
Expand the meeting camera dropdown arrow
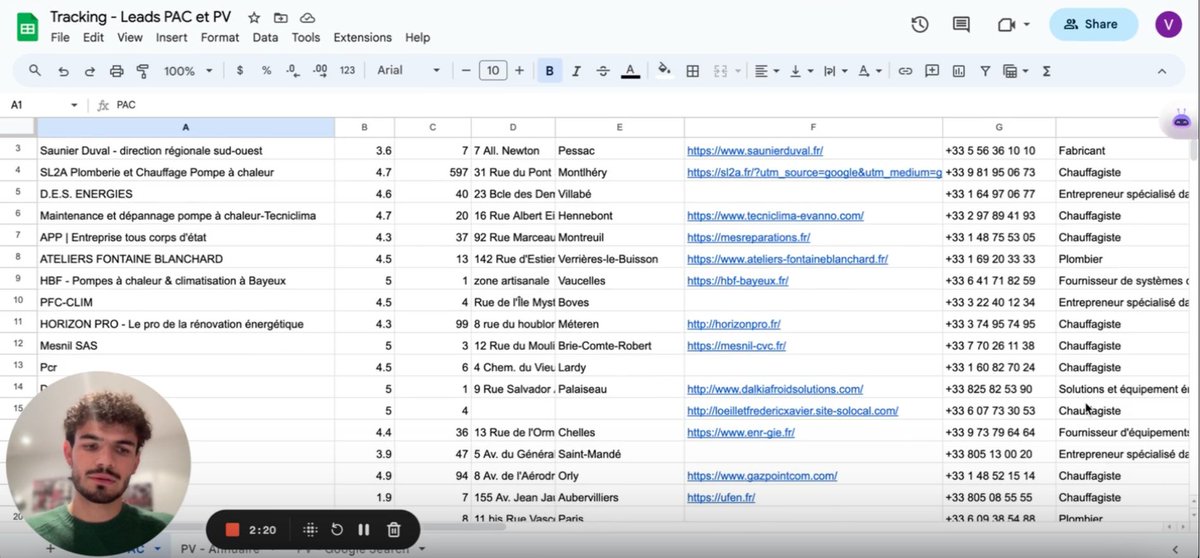click(x=1027, y=24)
